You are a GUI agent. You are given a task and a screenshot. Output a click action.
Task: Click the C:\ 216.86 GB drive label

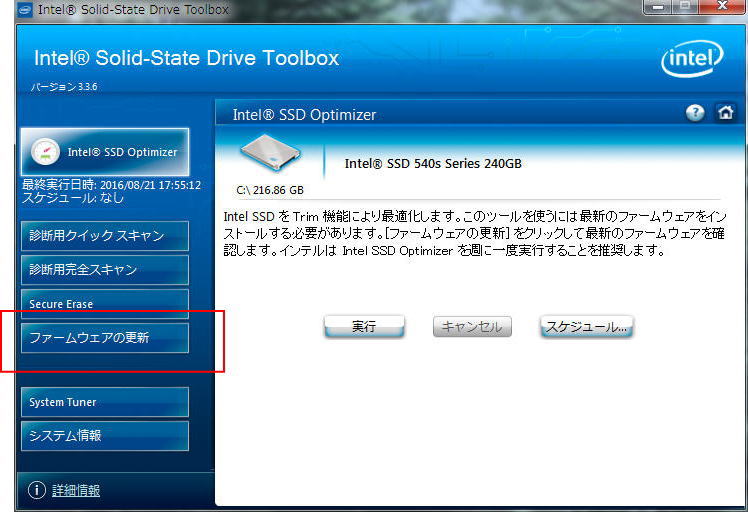click(x=270, y=190)
